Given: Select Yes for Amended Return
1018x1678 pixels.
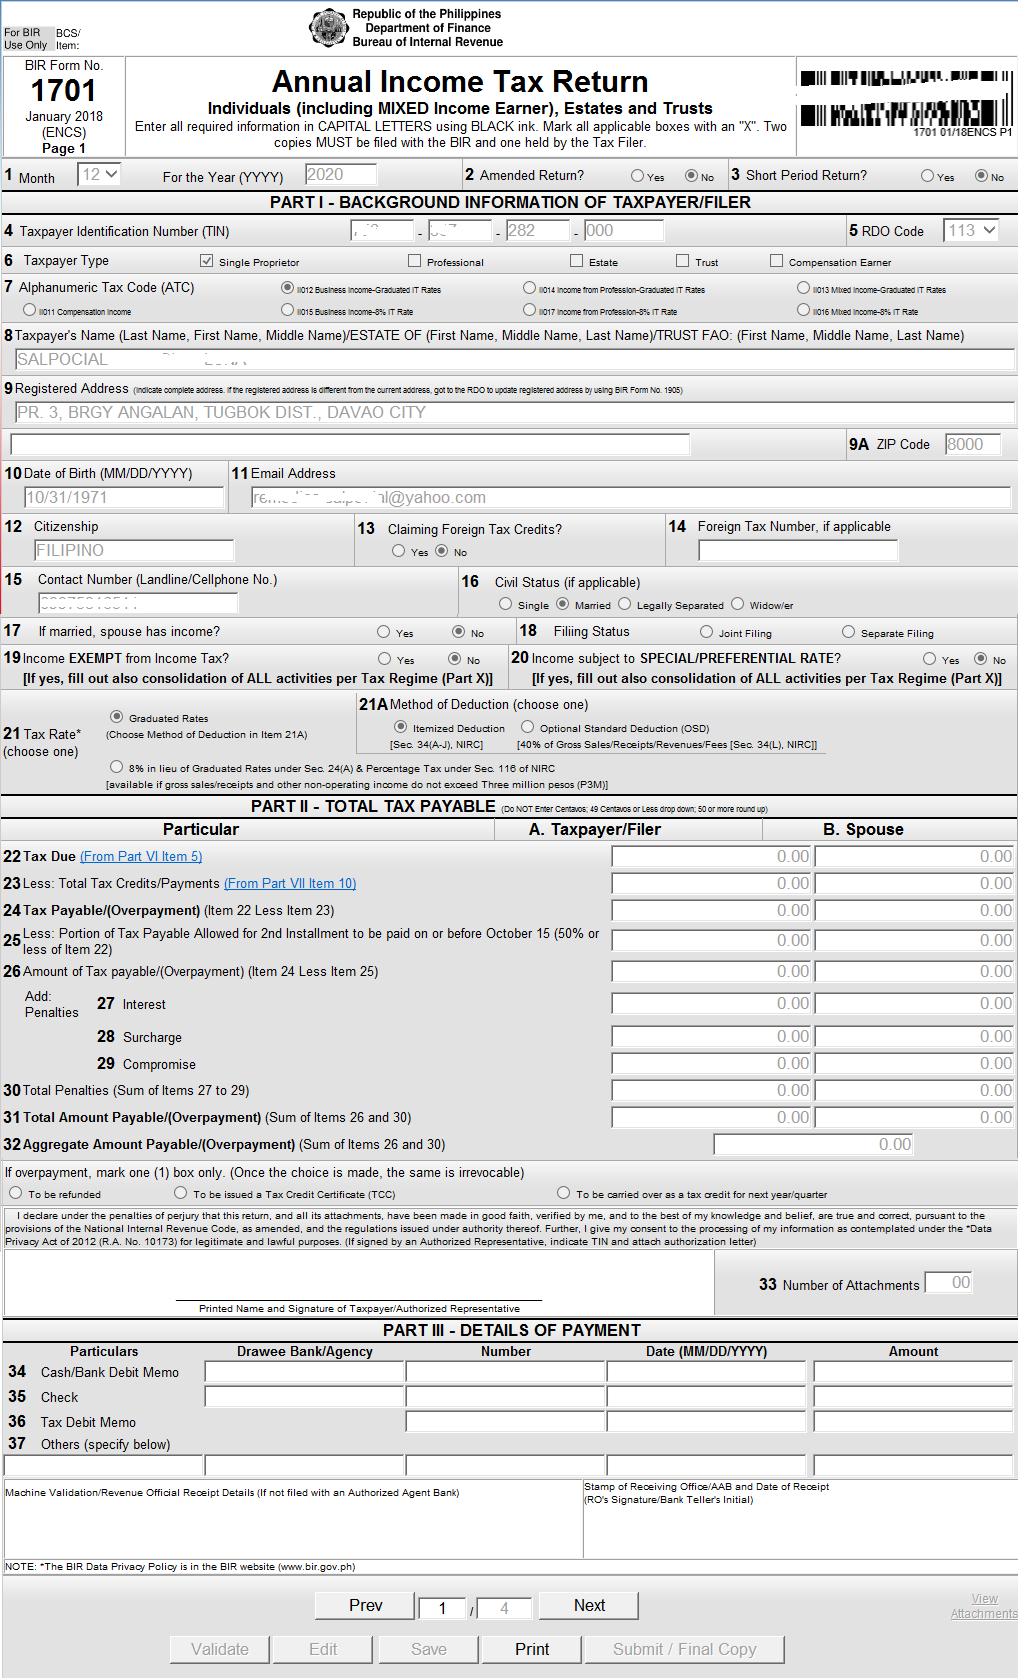Looking at the screenshot, I should point(637,176).
